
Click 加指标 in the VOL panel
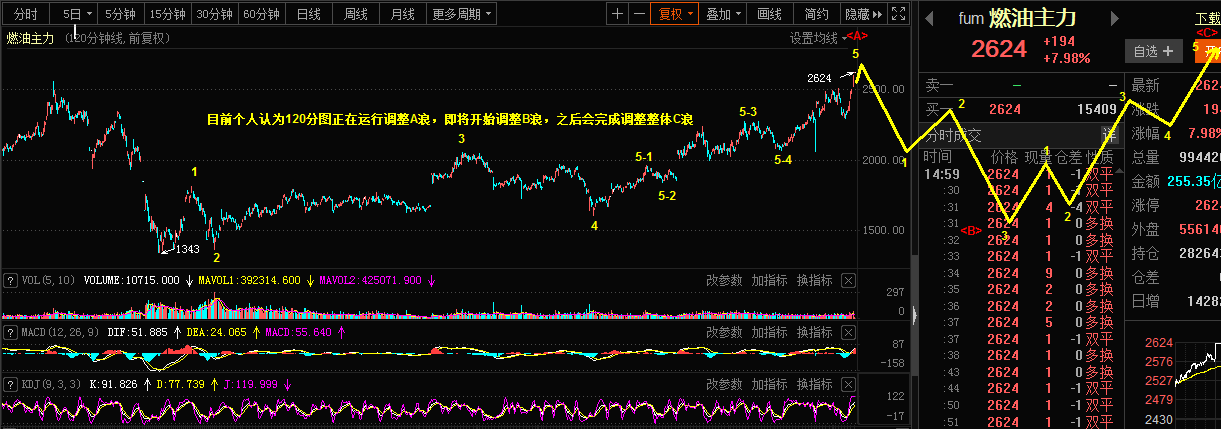click(770, 281)
